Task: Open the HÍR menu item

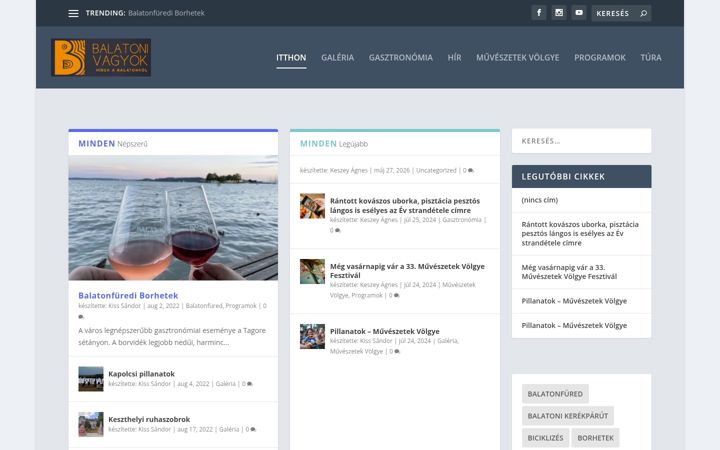Action: (x=454, y=57)
